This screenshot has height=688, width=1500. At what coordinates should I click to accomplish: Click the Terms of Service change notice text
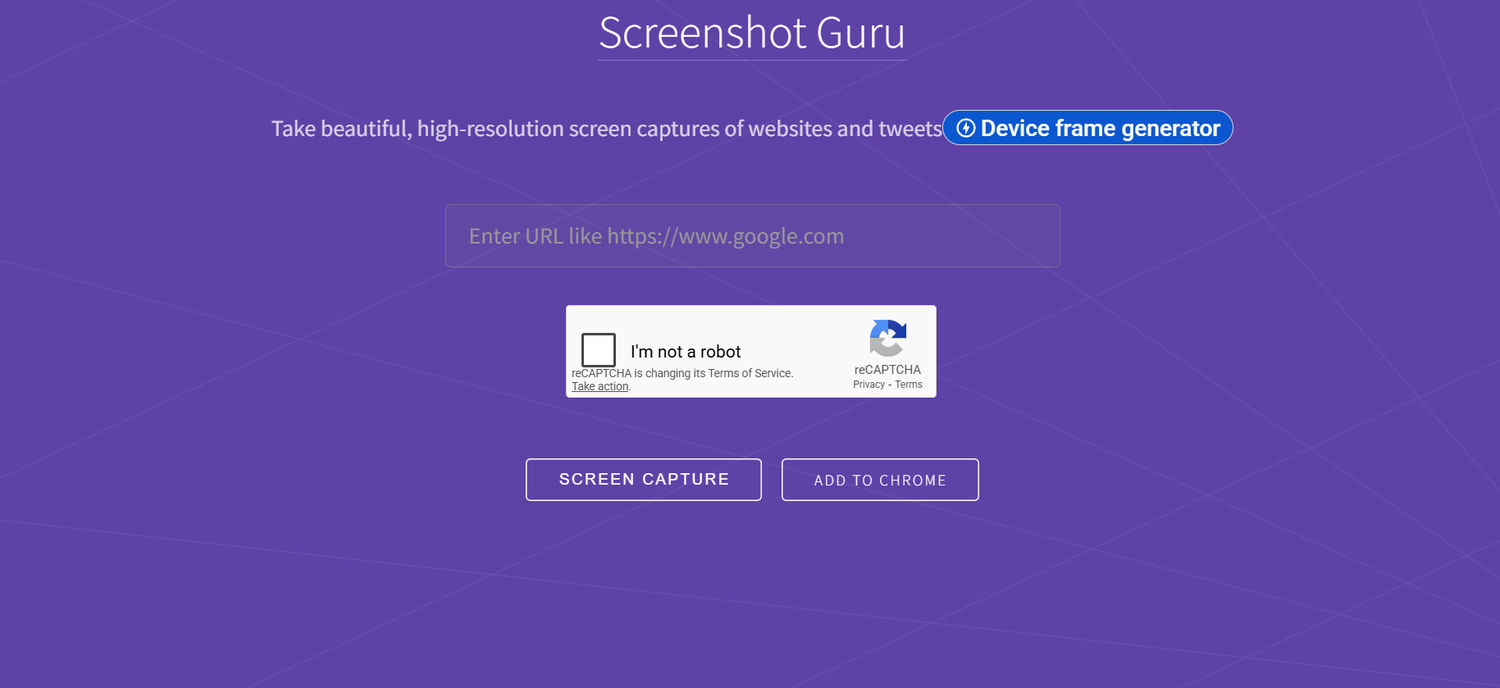682,373
